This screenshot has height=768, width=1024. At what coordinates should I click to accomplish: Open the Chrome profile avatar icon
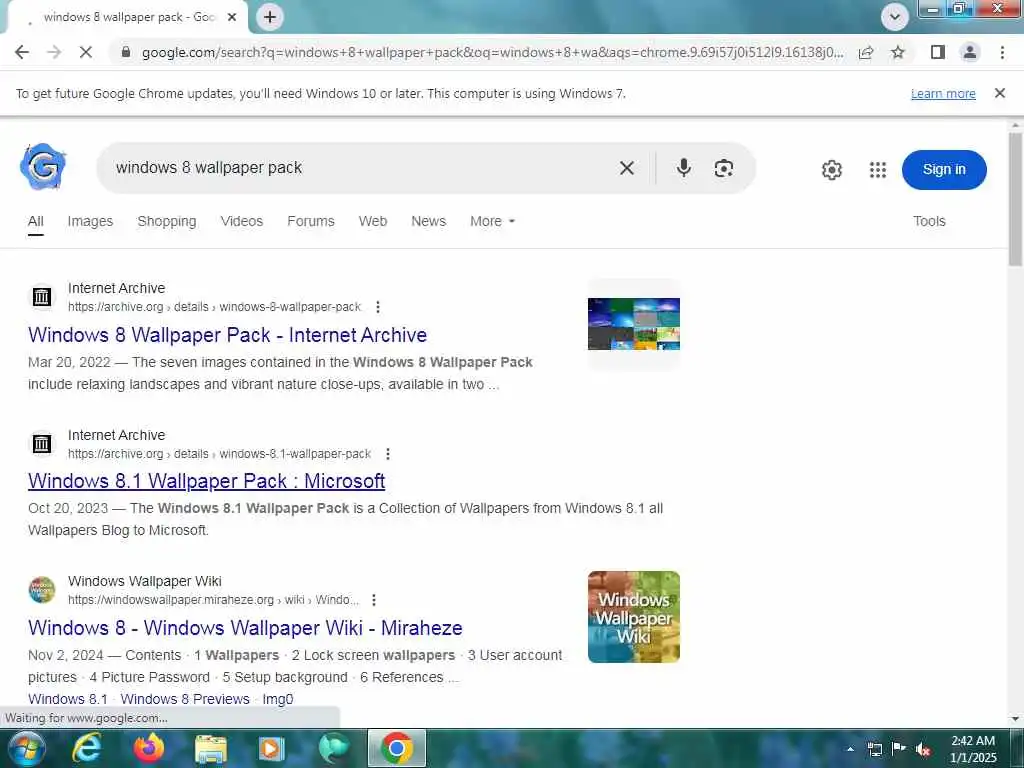(970, 52)
